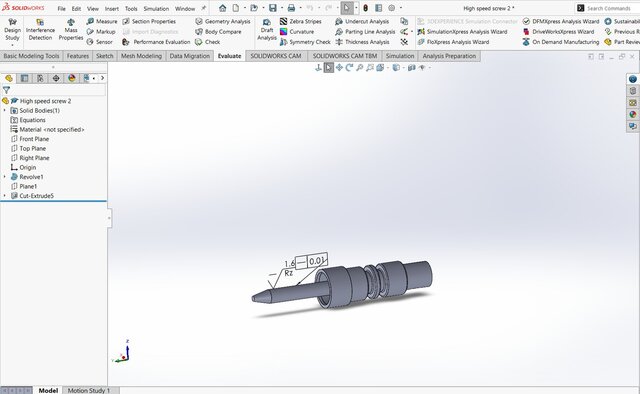Switch to the SOLIDWORKS CAM tab

(x=276, y=56)
